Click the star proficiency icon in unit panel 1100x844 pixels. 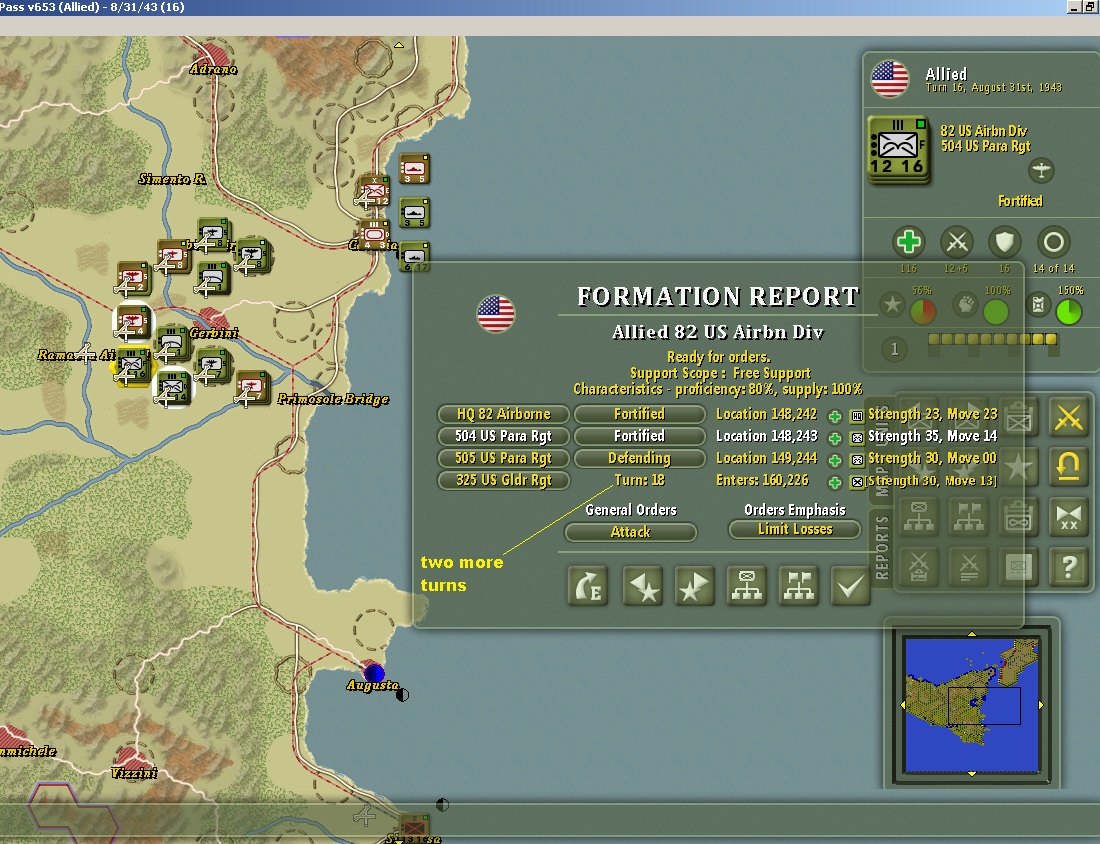(x=892, y=305)
